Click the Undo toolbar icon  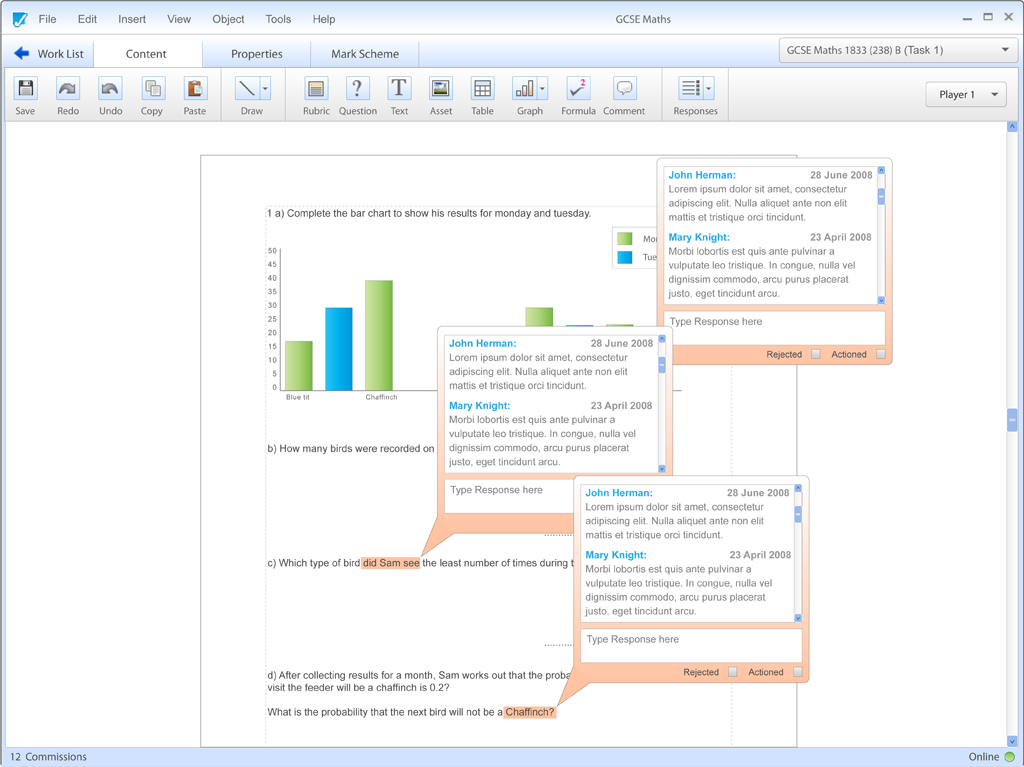tap(110, 90)
